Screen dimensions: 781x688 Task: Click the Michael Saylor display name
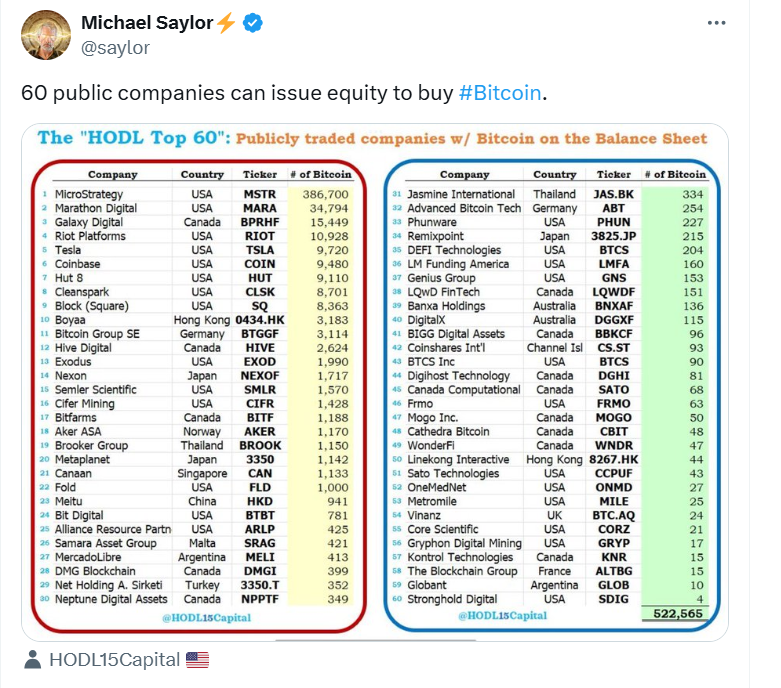147,23
